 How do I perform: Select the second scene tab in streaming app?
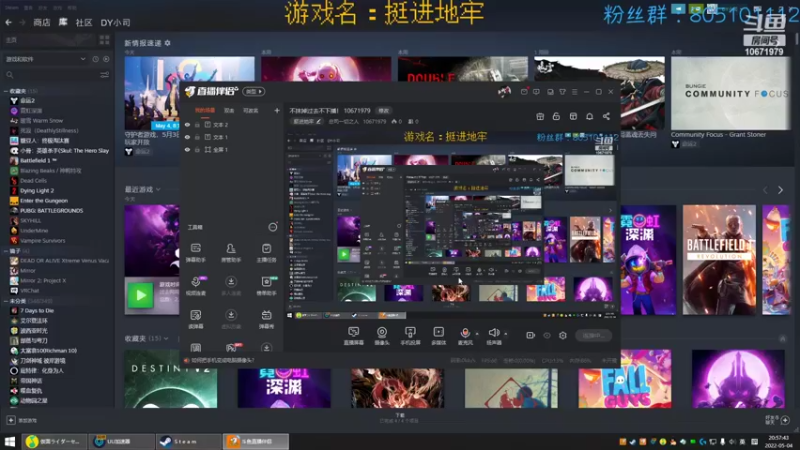pyautogui.click(x=229, y=110)
